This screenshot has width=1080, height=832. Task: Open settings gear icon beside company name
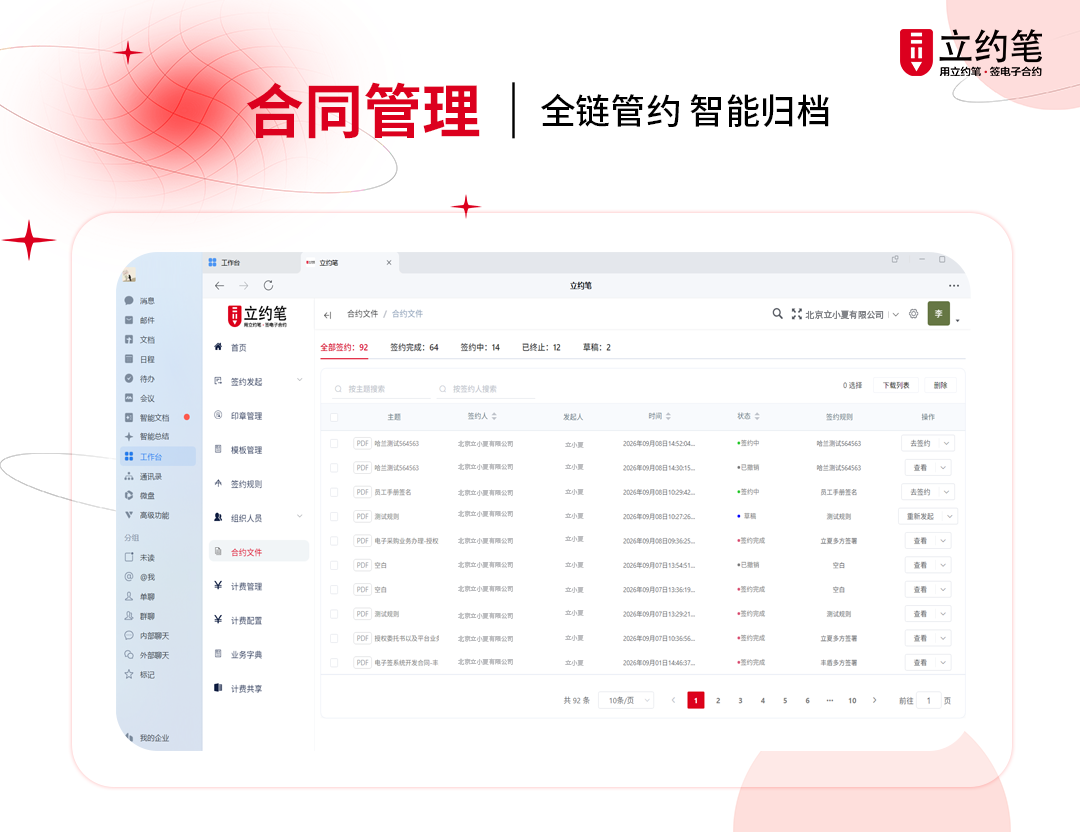pos(913,314)
